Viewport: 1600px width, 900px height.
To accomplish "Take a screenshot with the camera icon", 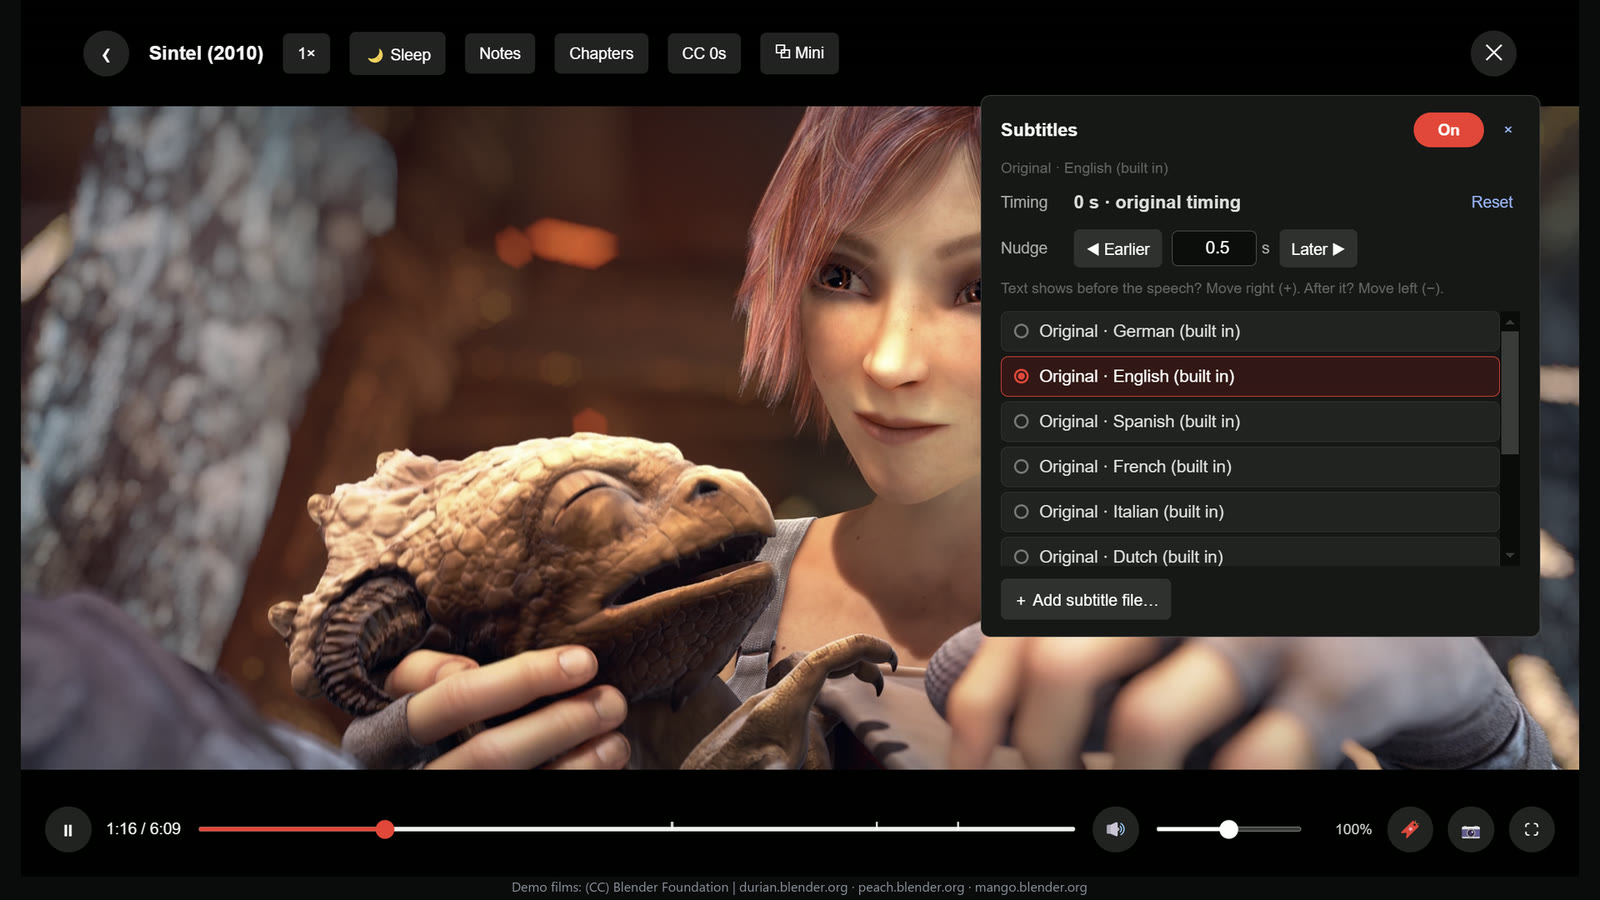I will coord(1471,829).
